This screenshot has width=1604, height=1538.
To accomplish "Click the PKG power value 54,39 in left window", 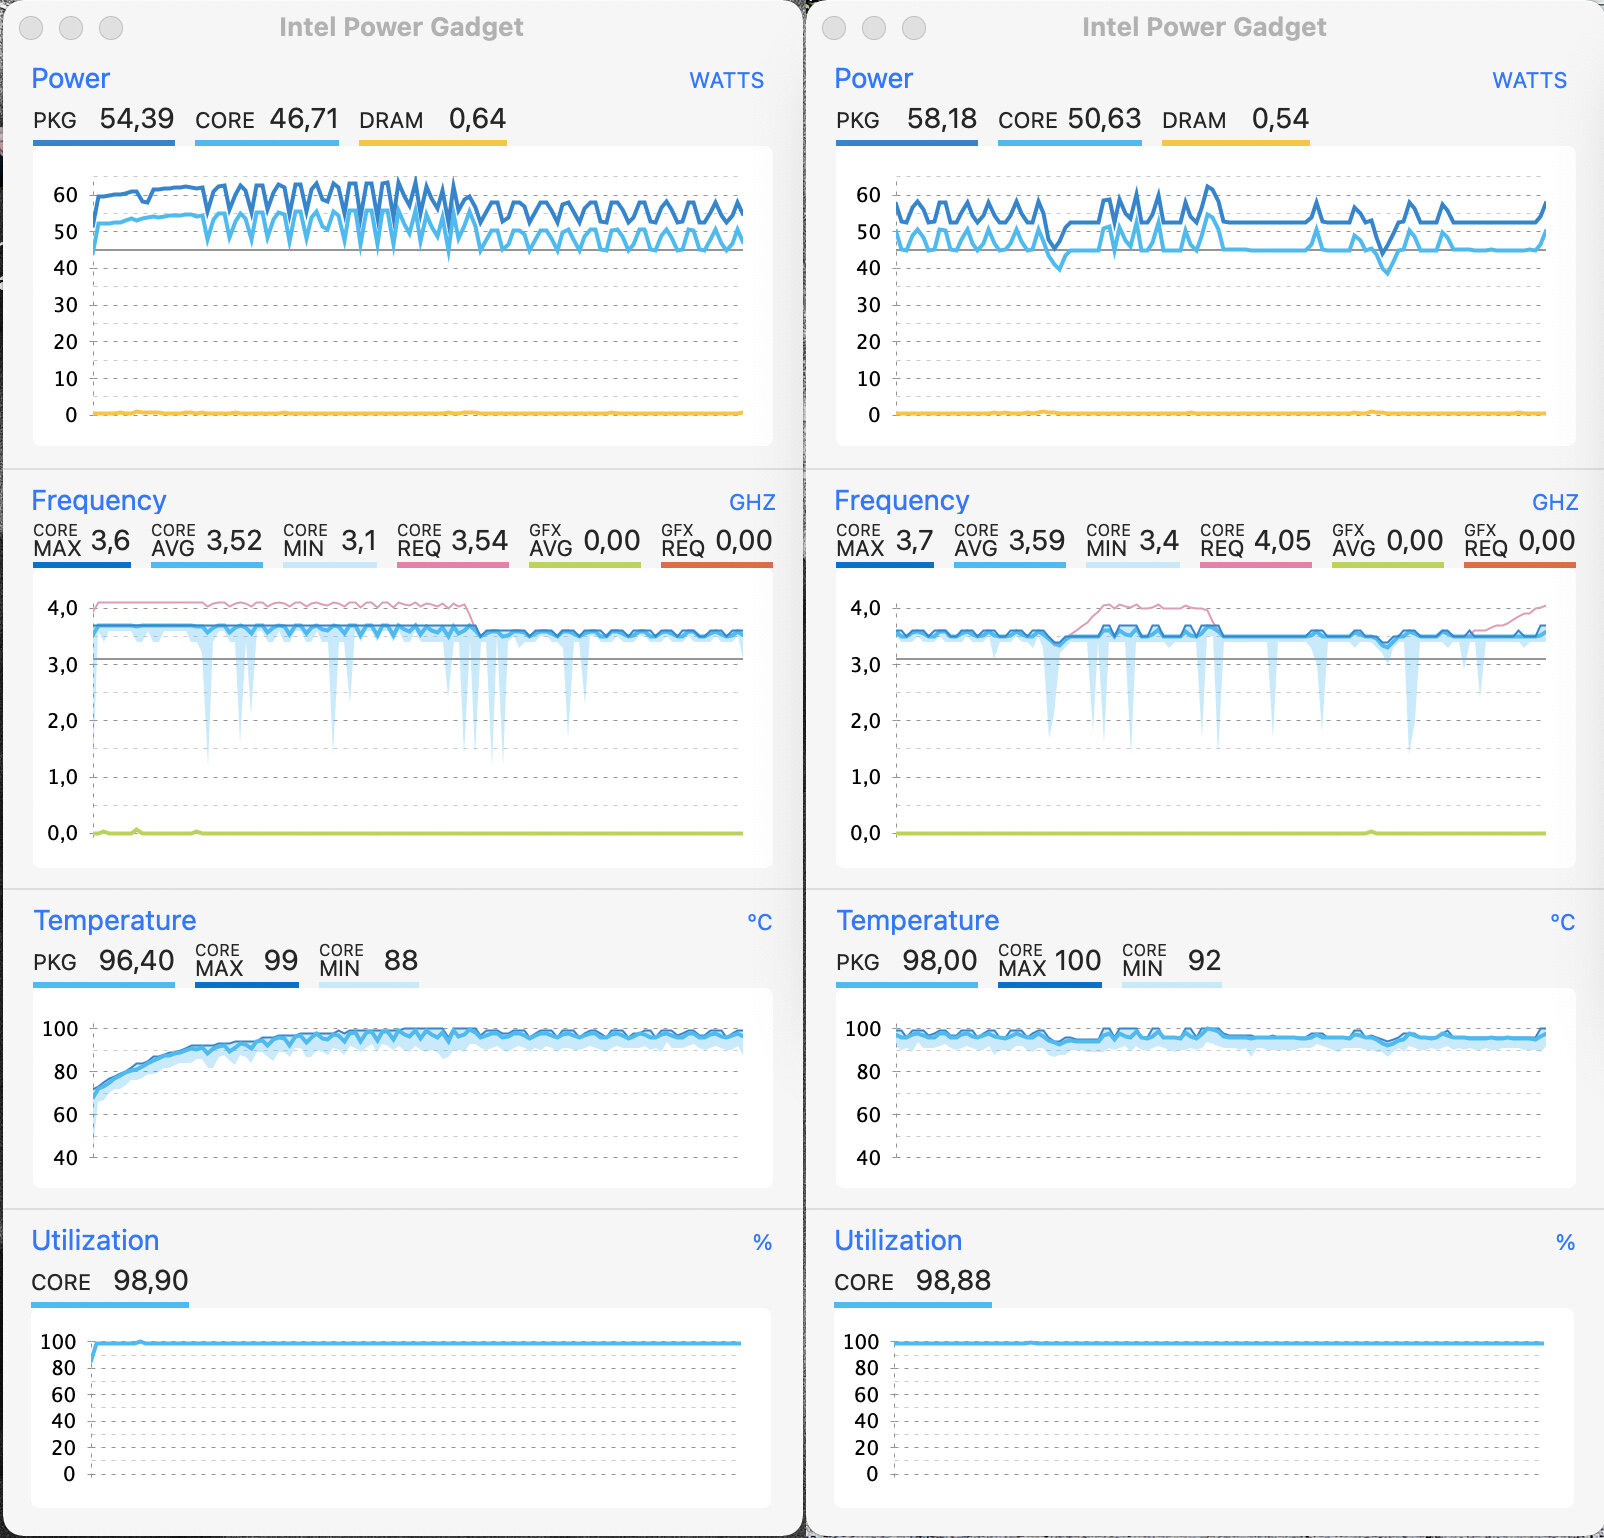I will click(136, 119).
